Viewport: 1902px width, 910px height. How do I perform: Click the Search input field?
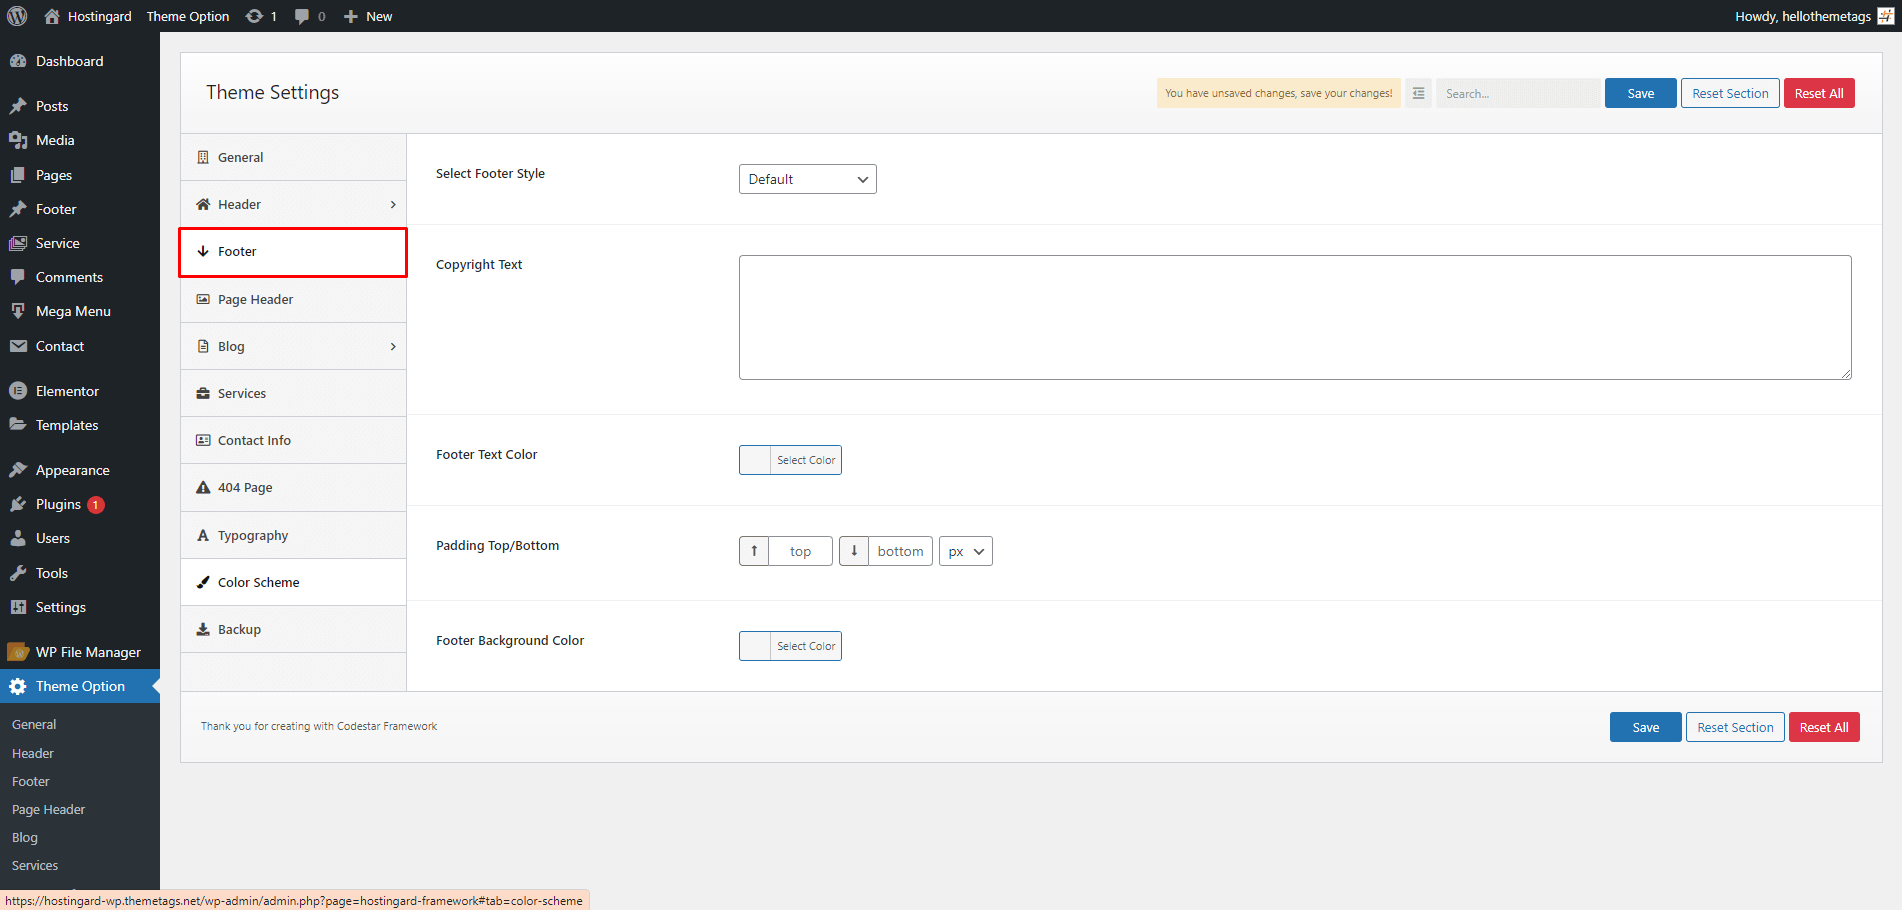tap(1518, 93)
